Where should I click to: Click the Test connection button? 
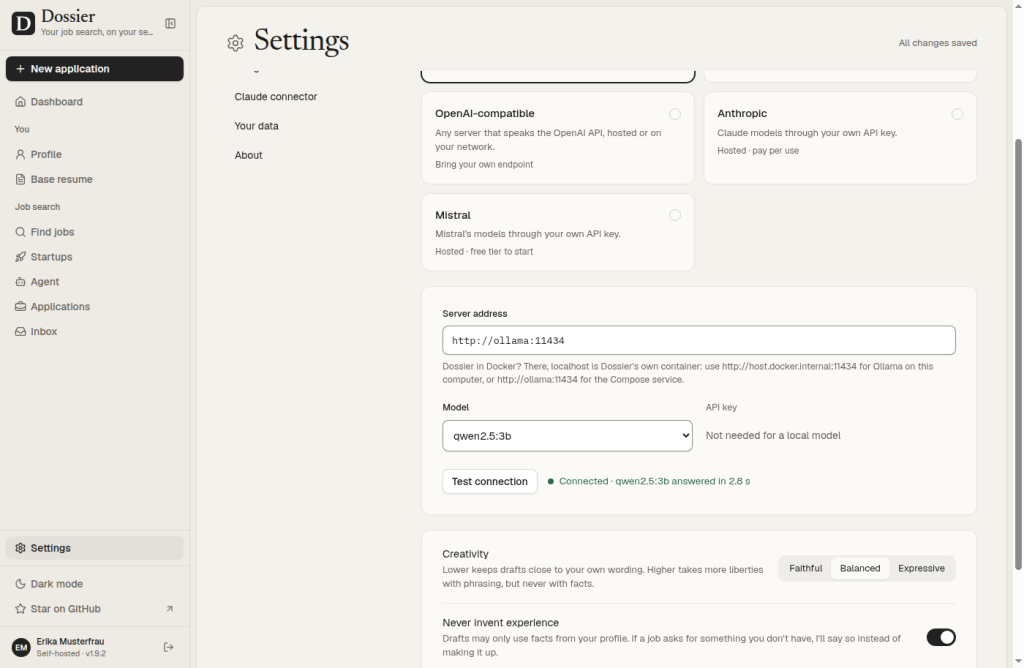[x=490, y=482]
